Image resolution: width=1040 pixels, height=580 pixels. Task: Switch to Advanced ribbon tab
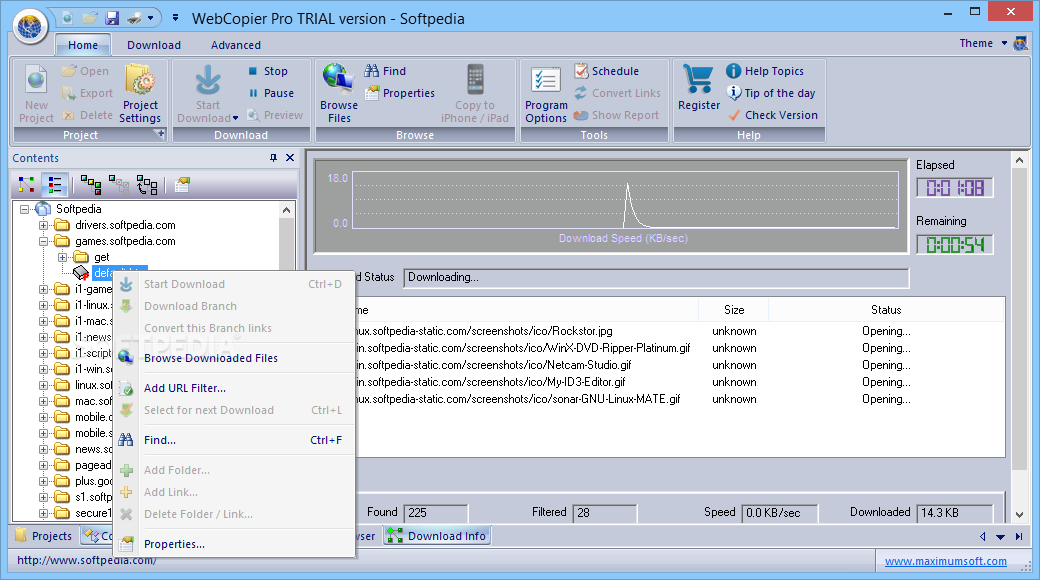(x=235, y=45)
